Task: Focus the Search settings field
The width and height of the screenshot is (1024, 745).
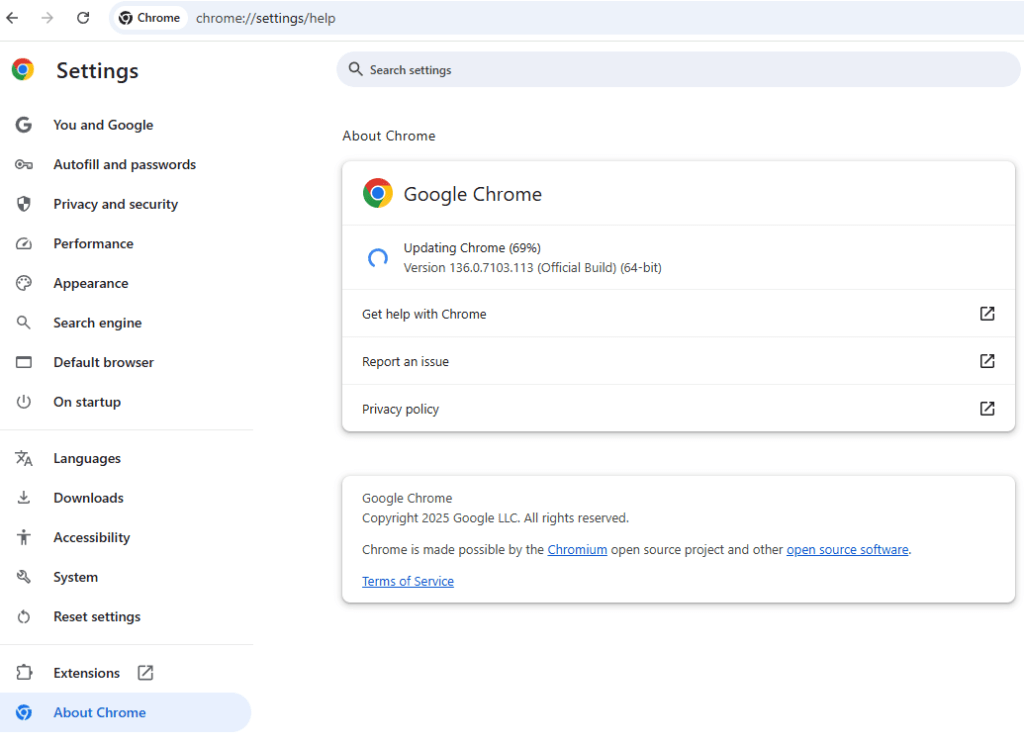Action: click(678, 69)
